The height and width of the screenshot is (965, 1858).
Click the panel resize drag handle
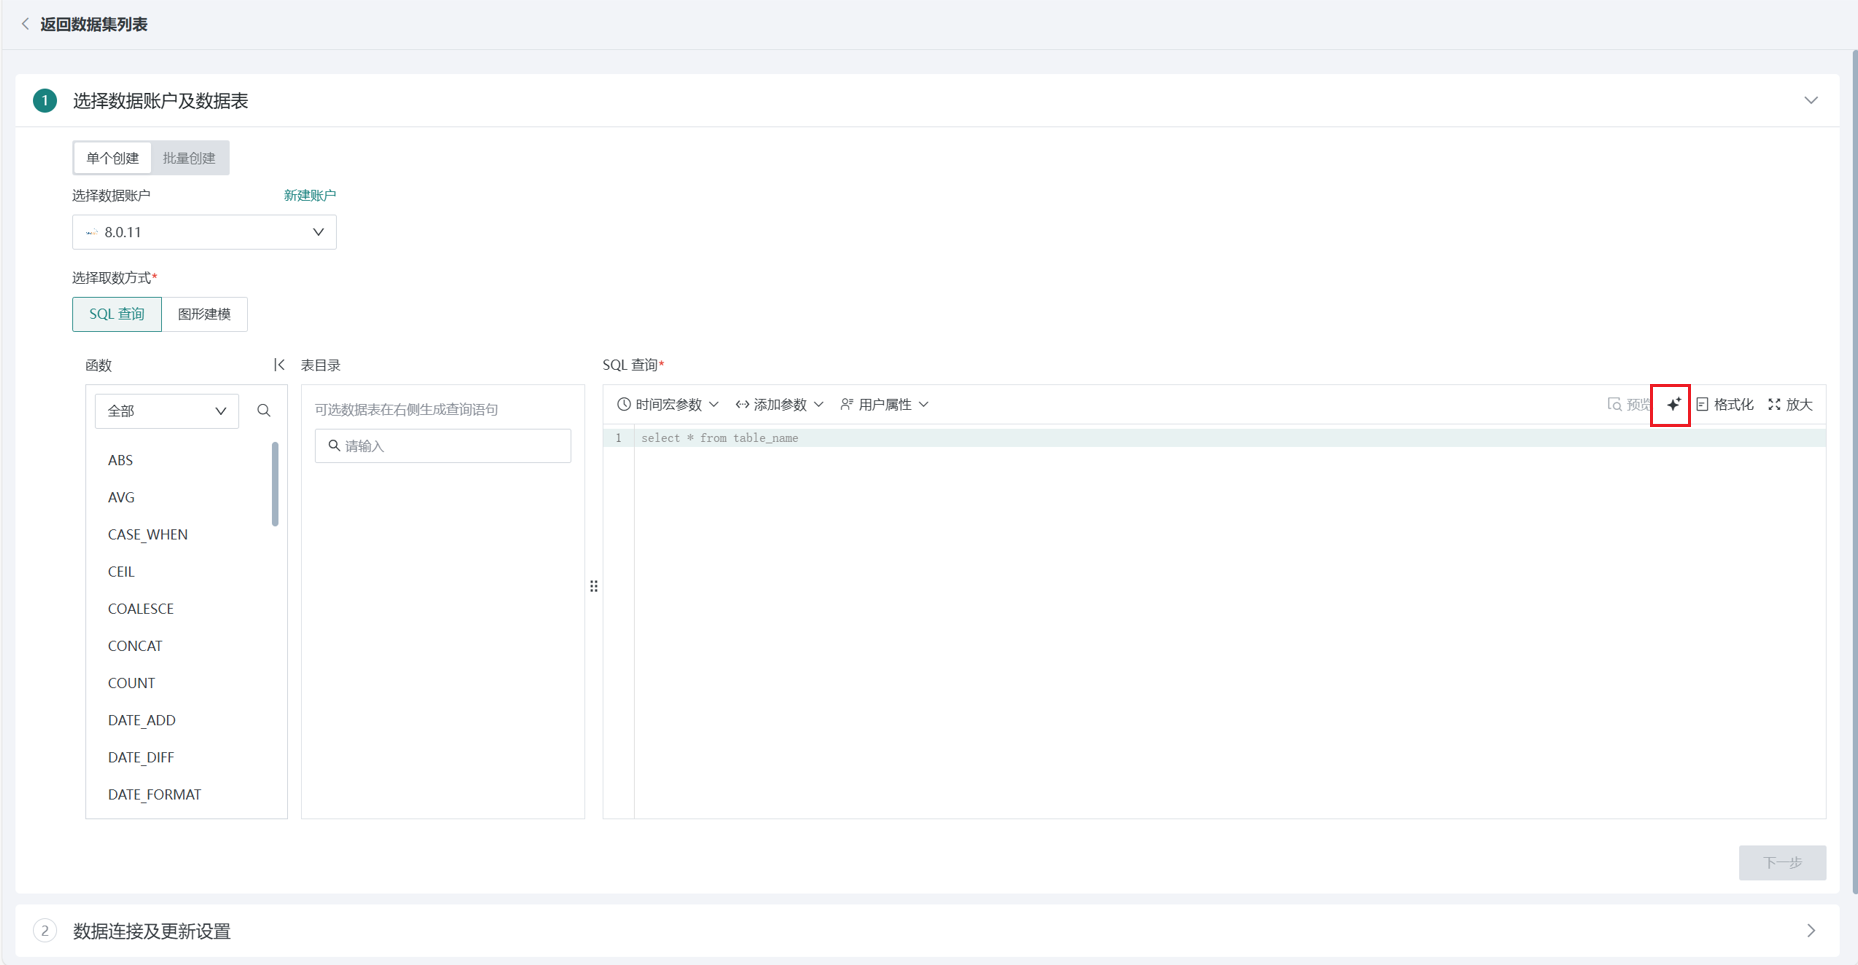coord(594,587)
